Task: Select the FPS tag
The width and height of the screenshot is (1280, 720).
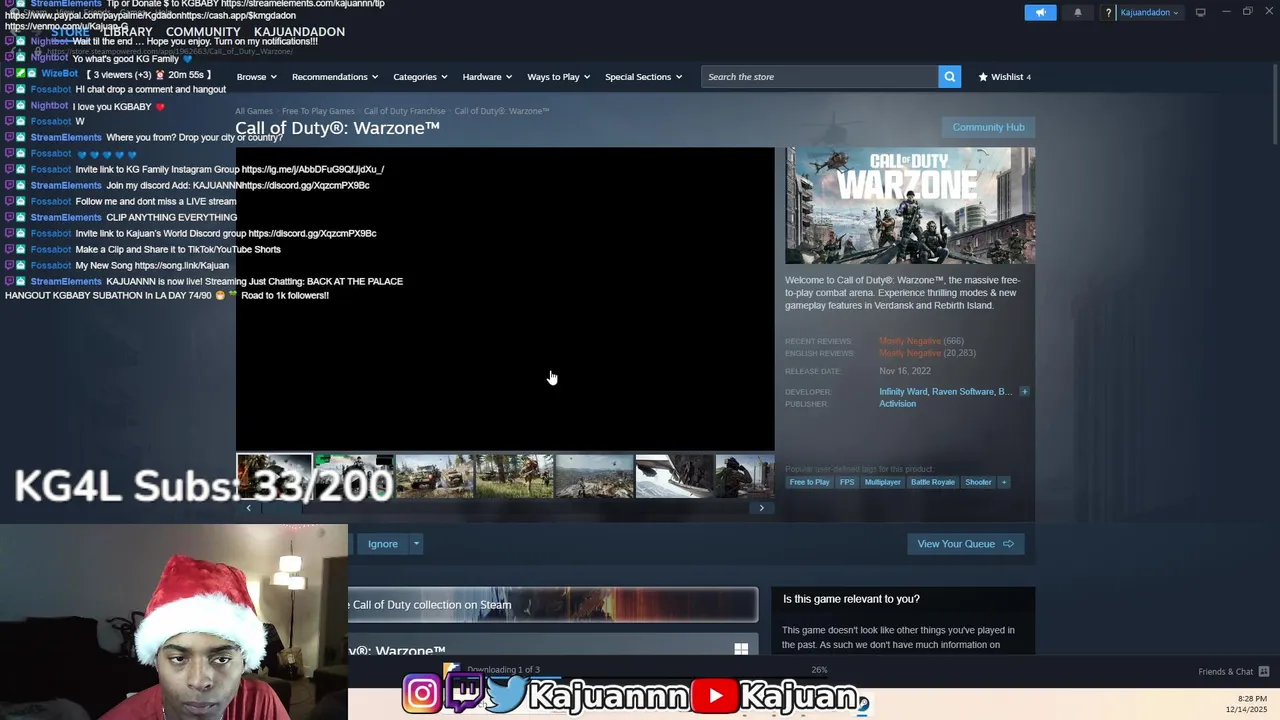Action: [847, 482]
